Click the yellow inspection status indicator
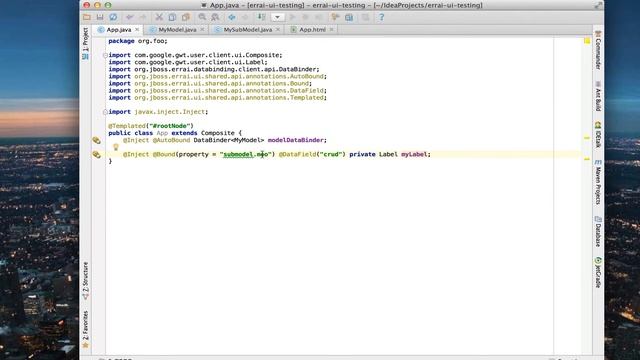This screenshot has width=640, height=360. (587, 41)
